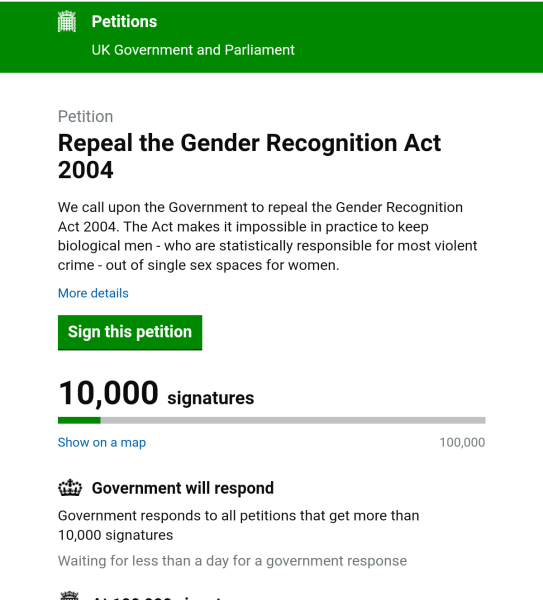
Task: Click the grey Petition label above the title
Action: [85, 116]
